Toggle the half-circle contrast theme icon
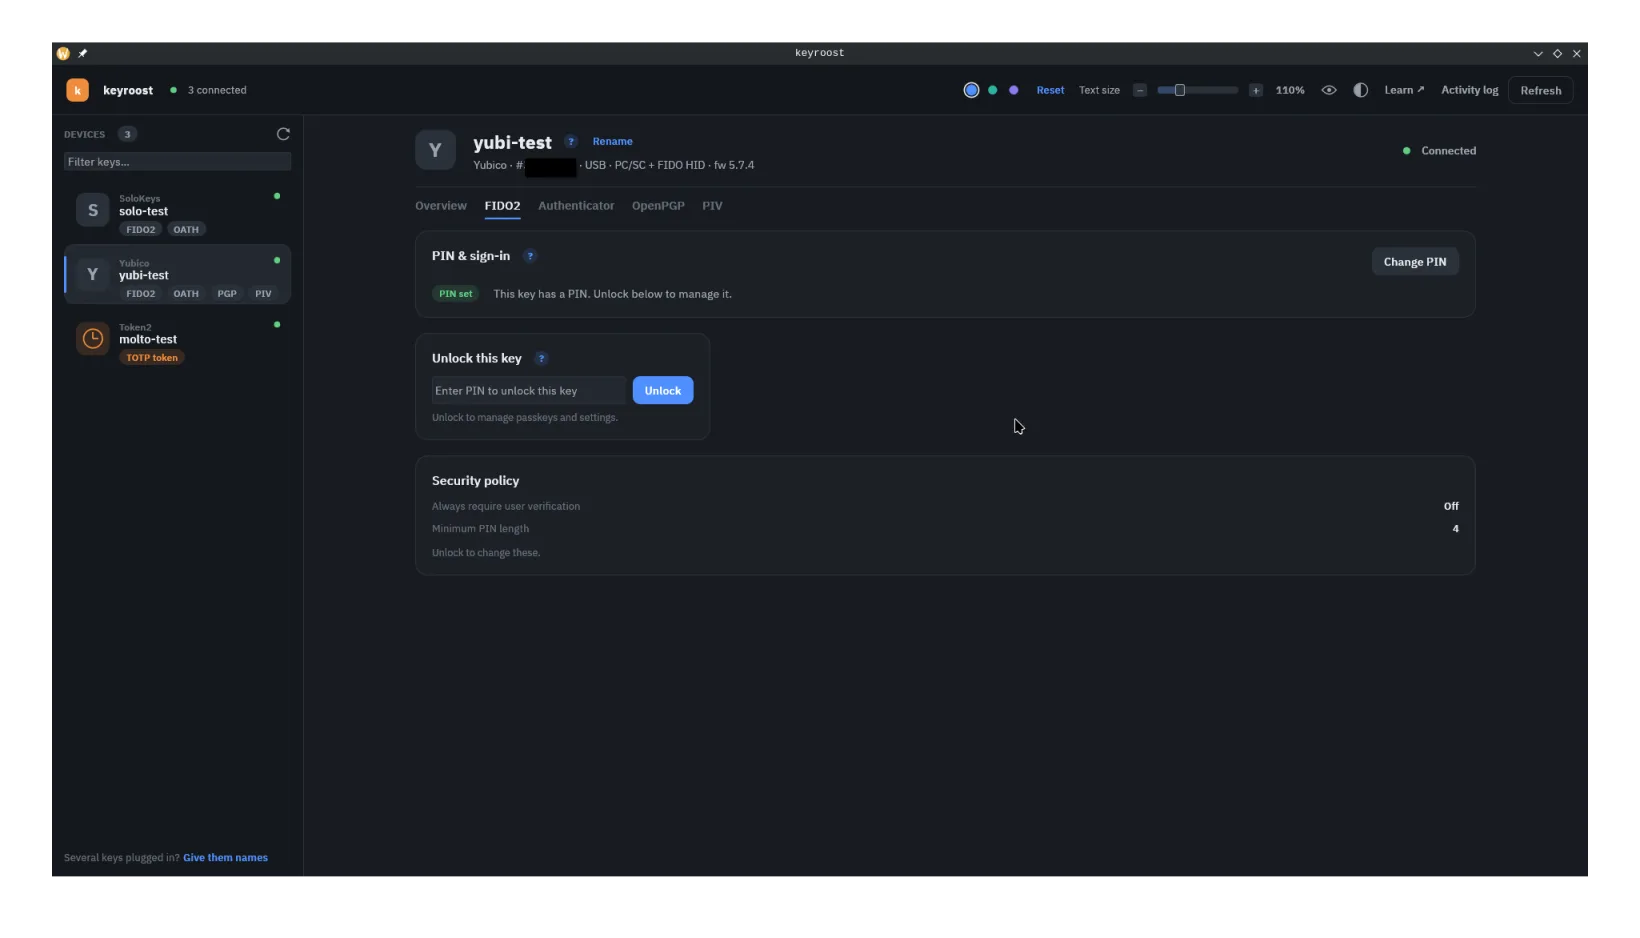The image size is (1640, 938). (1360, 90)
